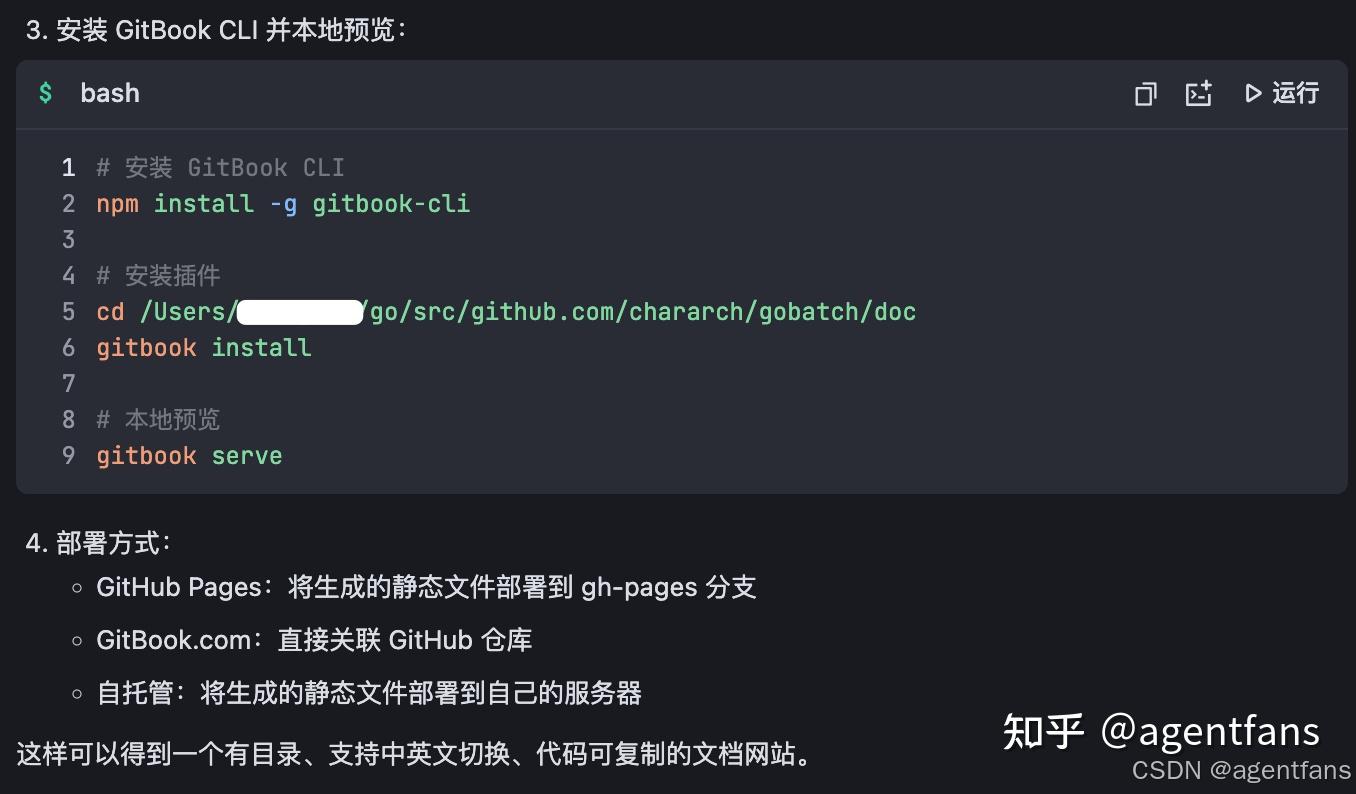Click the redacted username box in the cd path
Screen dimensions: 1356x794
299,311
